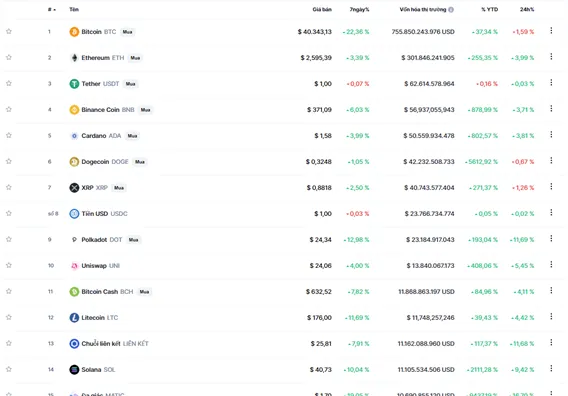Image resolution: width=568 pixels, height=396 pixels.
Task: Click the black XRP logo
Action: click(74, 188)
